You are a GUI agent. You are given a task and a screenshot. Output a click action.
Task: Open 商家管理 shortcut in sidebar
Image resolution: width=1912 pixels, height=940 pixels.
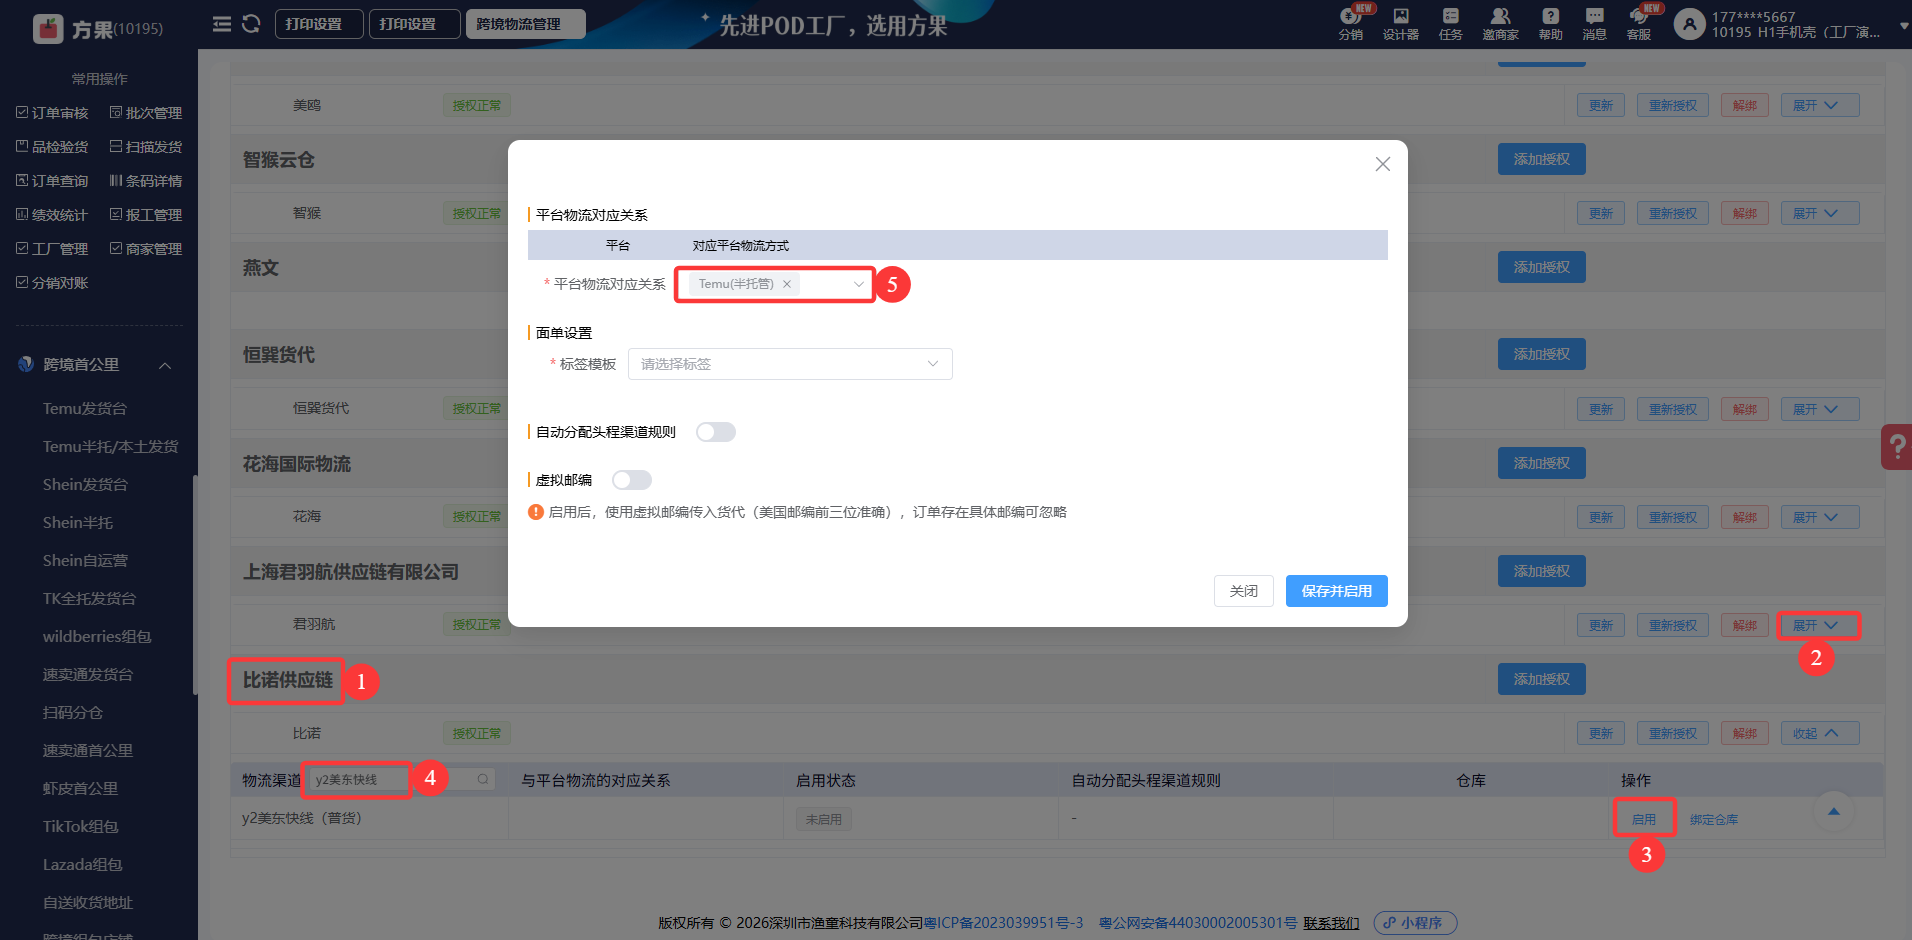click(146, 249)
